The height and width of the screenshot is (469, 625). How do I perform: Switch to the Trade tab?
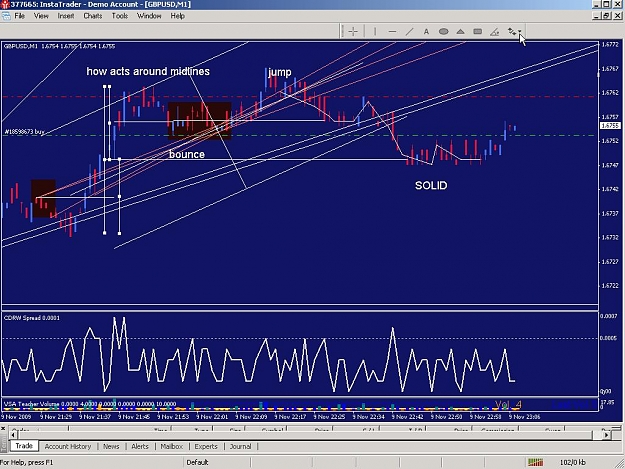tap(24, 446)
